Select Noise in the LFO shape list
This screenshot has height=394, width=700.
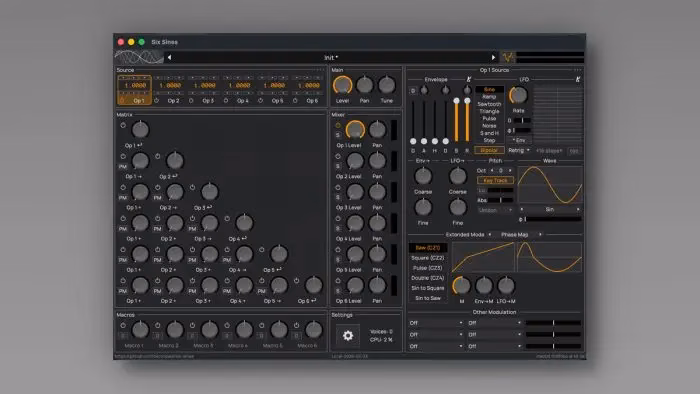489,126
